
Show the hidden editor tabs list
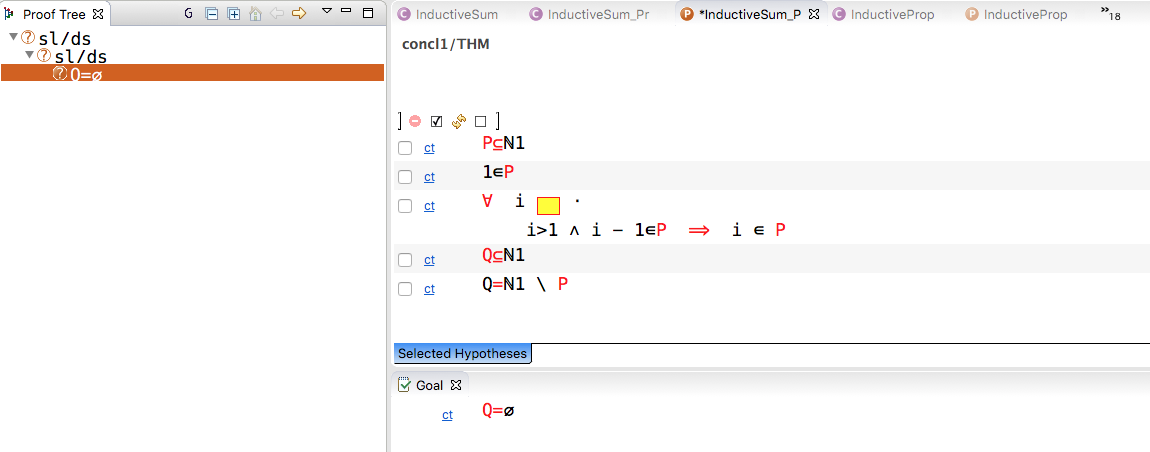tap(1109, 13)
